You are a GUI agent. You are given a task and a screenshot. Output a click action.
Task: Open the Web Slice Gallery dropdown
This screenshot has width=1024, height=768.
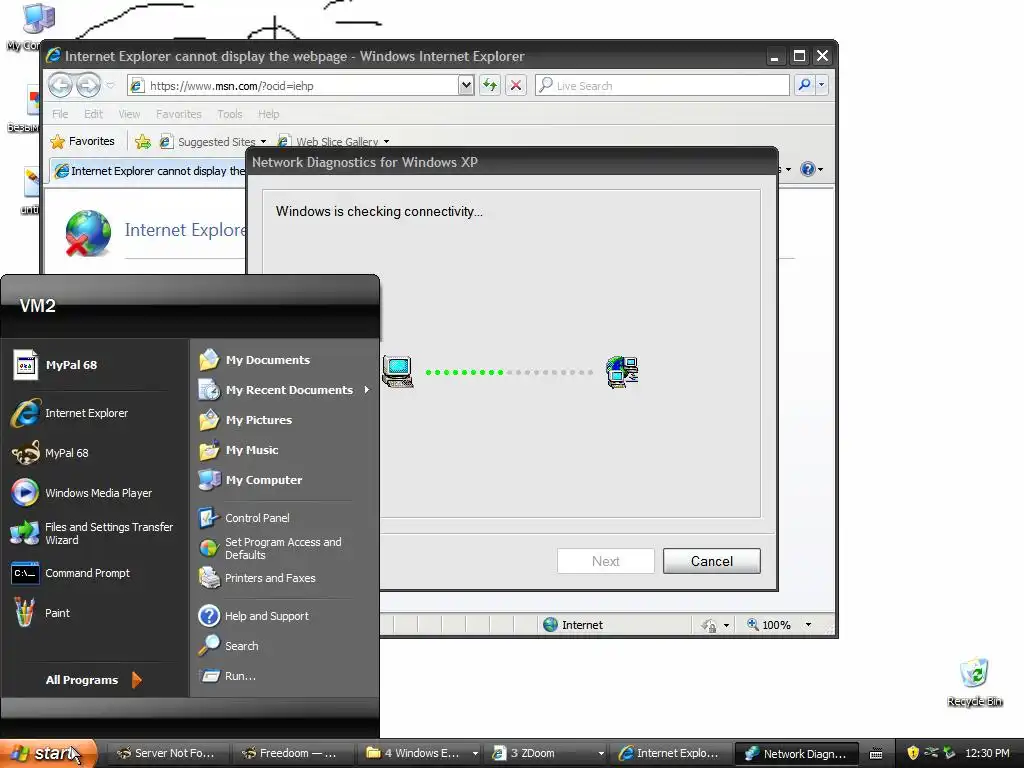387,142
